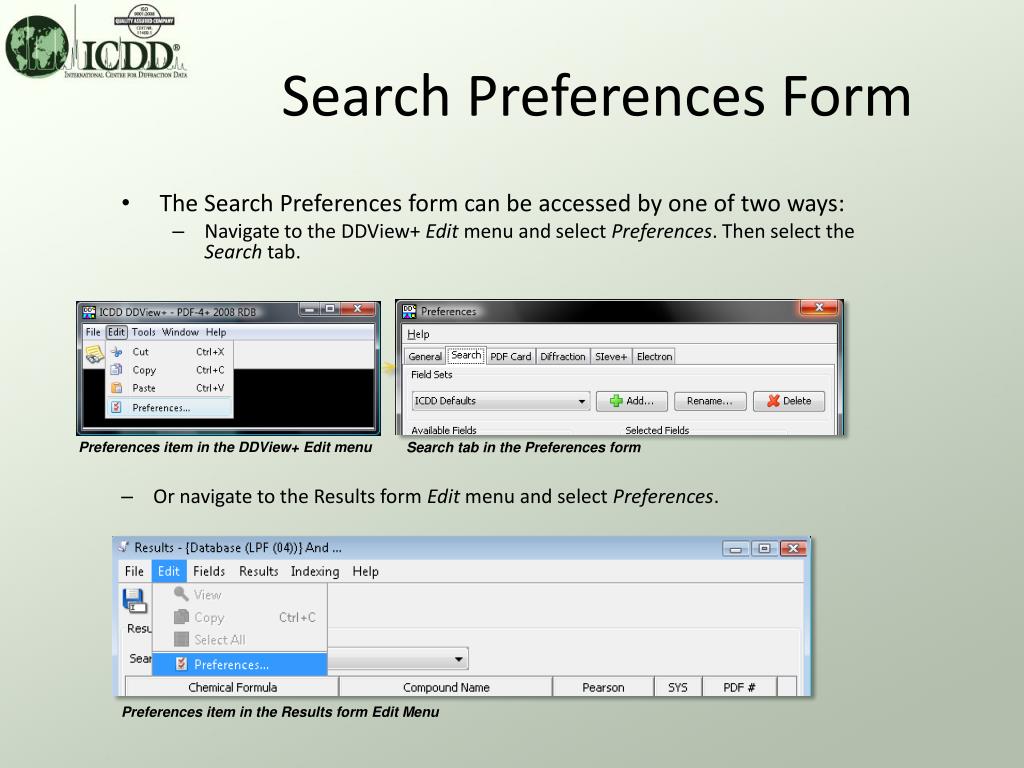Switch to the Search tab
This screenshot has width=1024, height=768.
(x=466, y=355)
